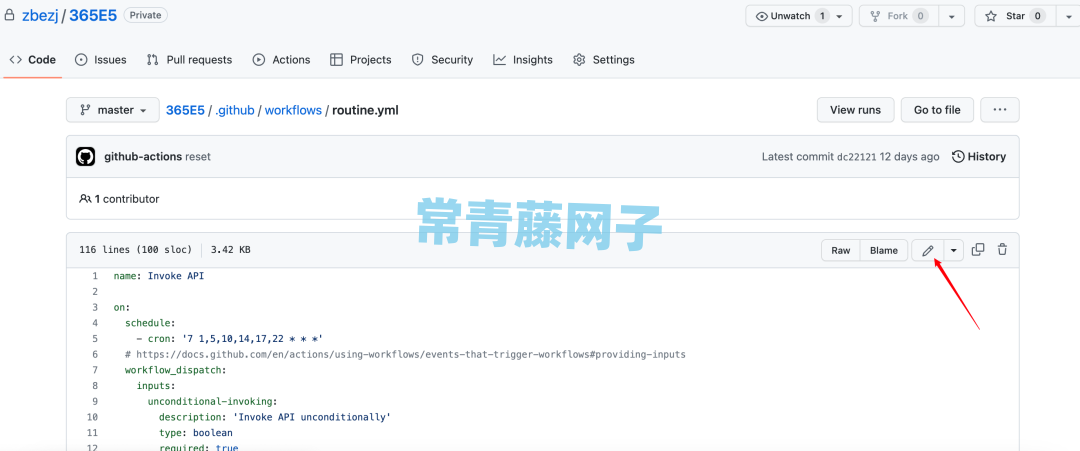Open .github folder in breadcrumb
The width and height of the screenshot is (1080, 451).
[x=235, y=110]
